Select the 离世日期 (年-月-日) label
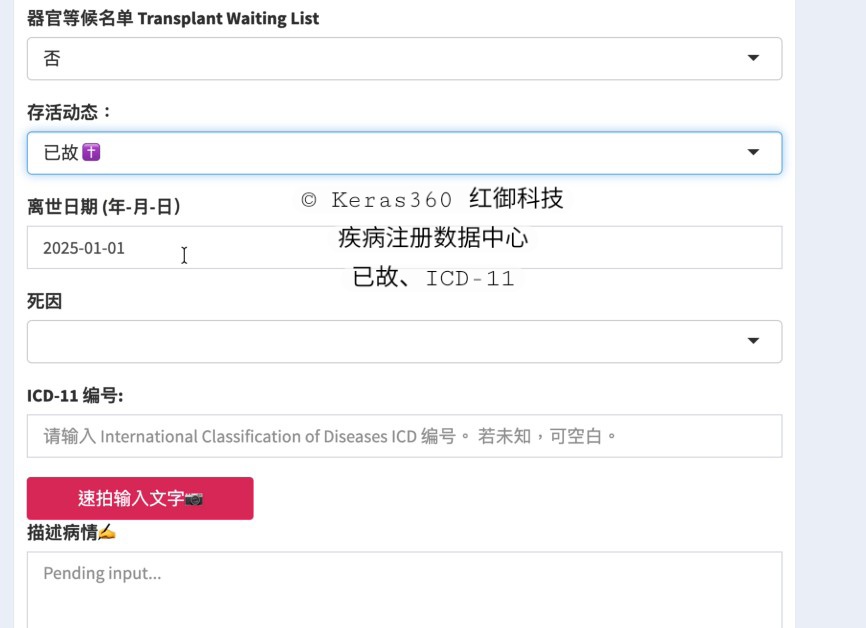866x628 pixels. (x=103, y=207)
